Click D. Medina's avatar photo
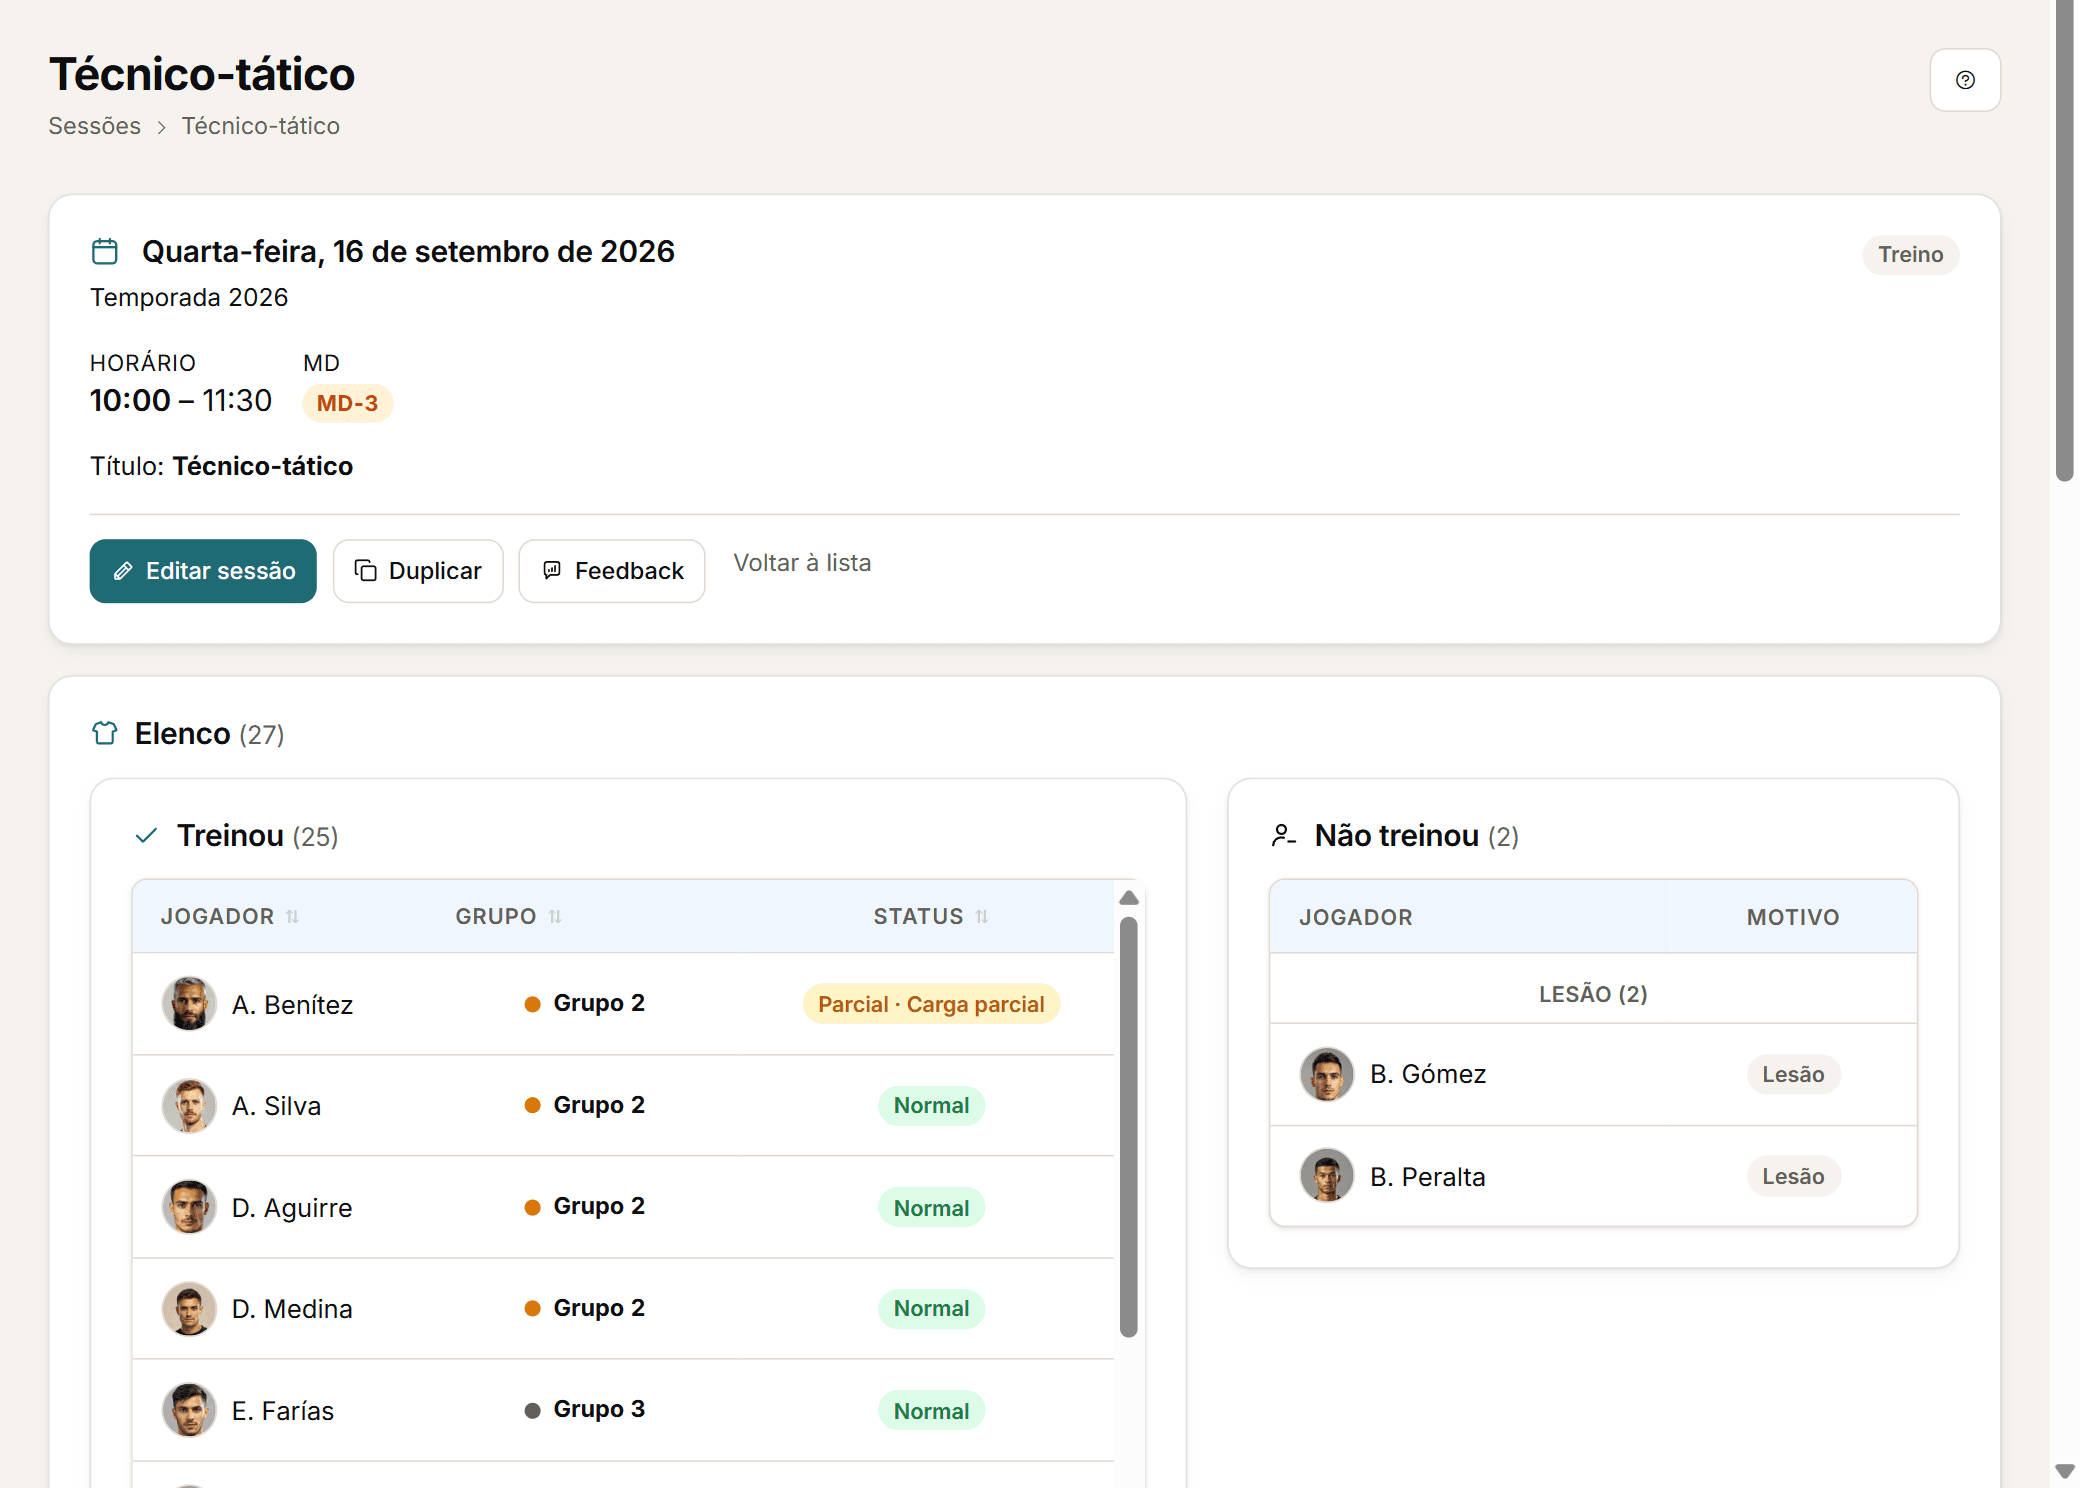The image size is (2080, 1488). [x=189, y=1308]
